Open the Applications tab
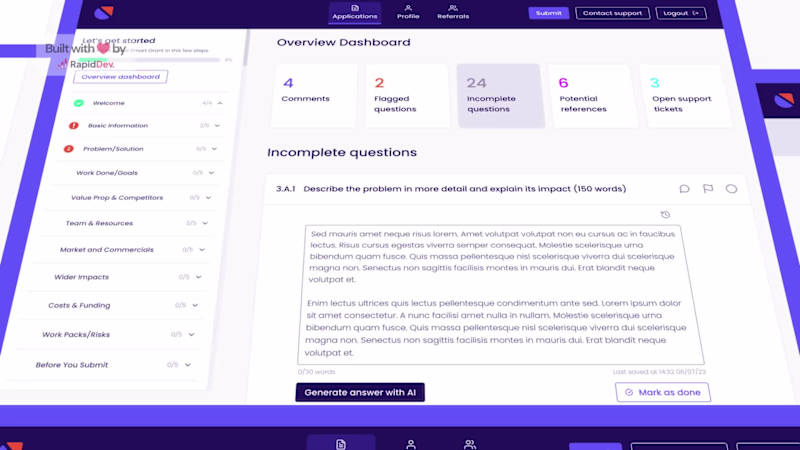 point(355,12)
